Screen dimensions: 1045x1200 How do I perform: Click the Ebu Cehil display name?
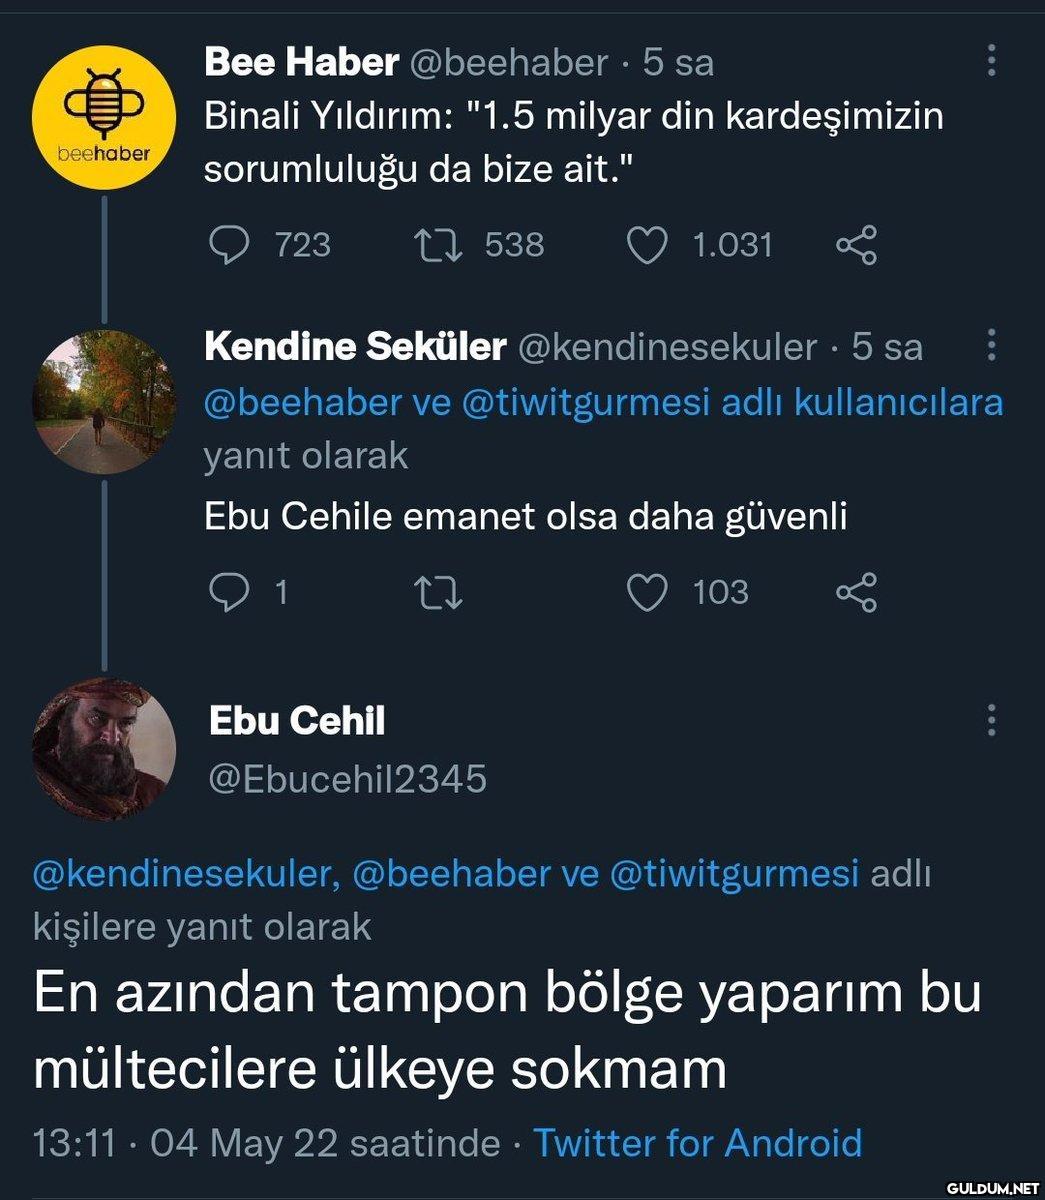(x=297, y=721)
